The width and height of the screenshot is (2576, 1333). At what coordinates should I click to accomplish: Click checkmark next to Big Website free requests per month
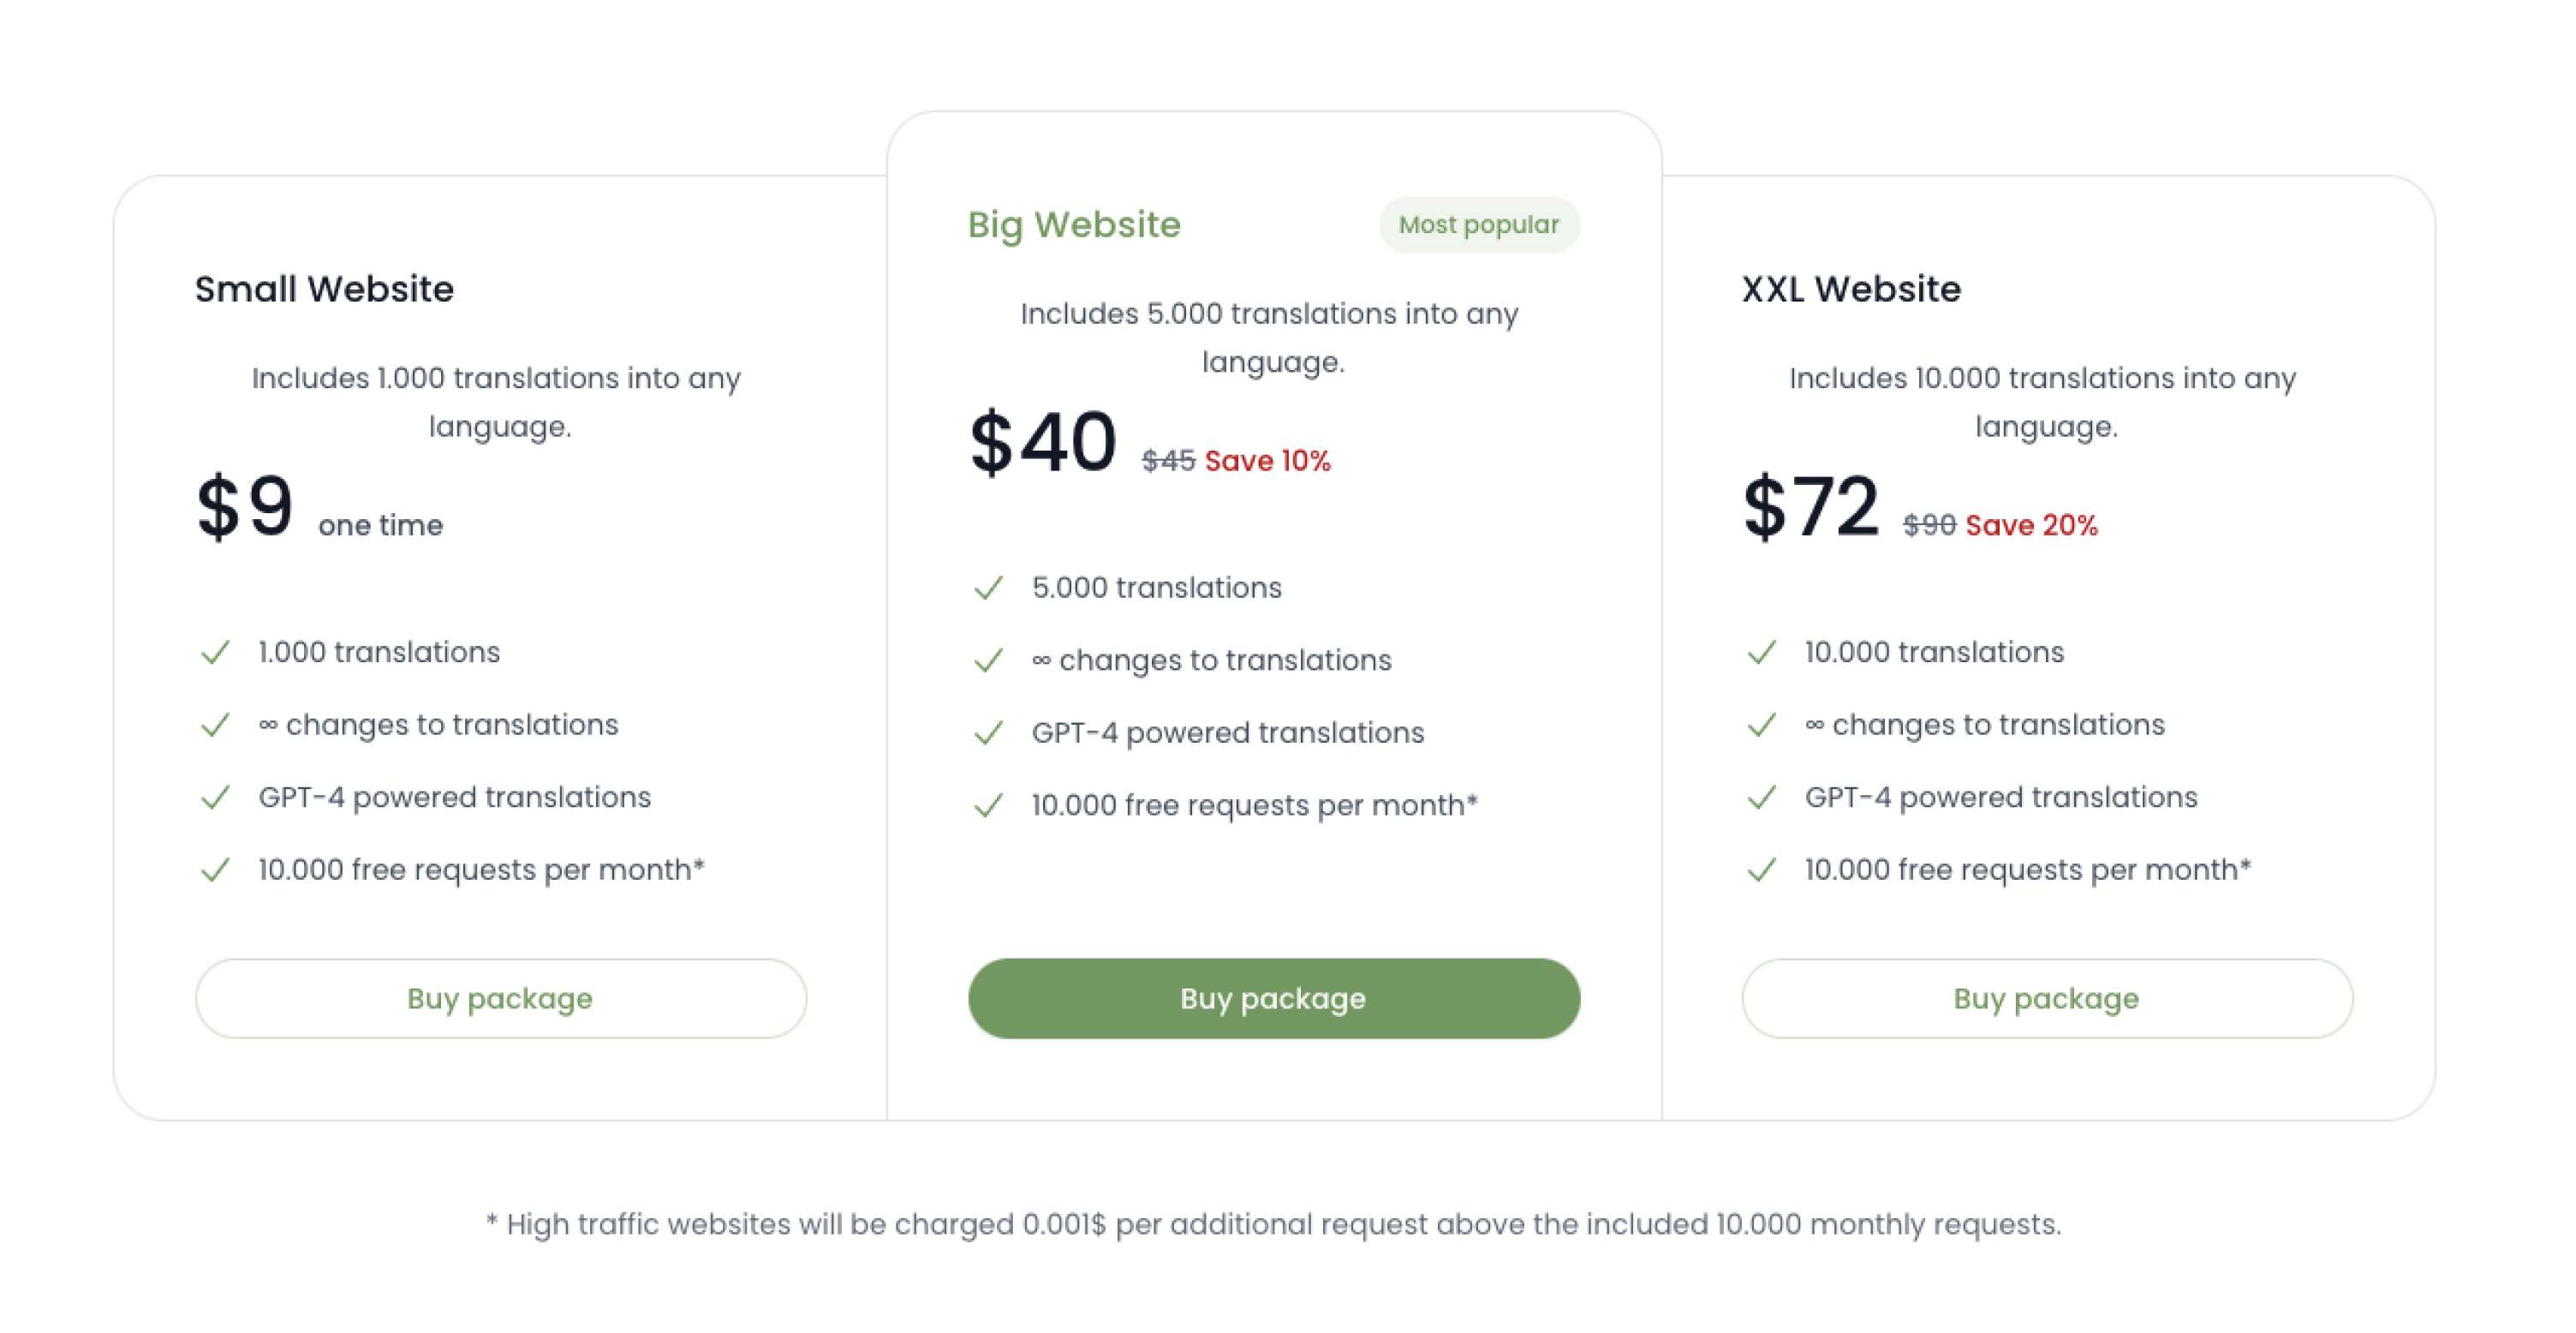point(989,805)
